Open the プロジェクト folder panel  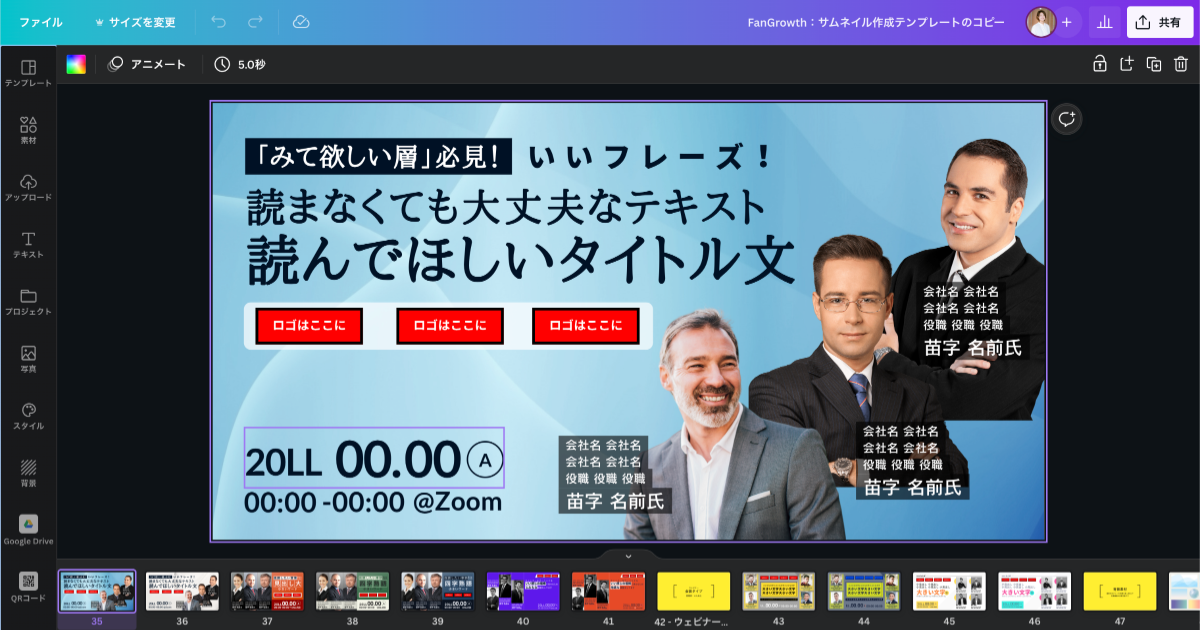pyautogui.click(x=28, y=301)
